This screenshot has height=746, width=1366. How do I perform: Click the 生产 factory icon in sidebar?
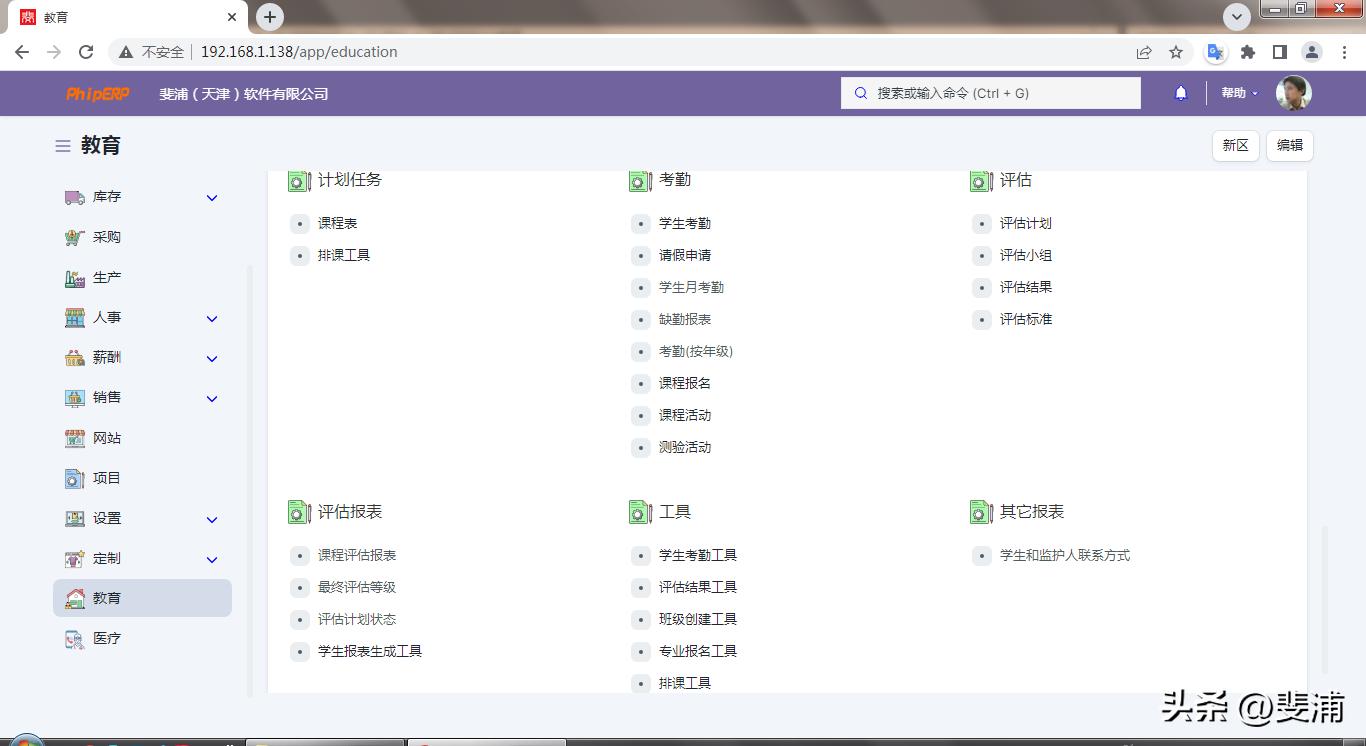pos(75,278)
